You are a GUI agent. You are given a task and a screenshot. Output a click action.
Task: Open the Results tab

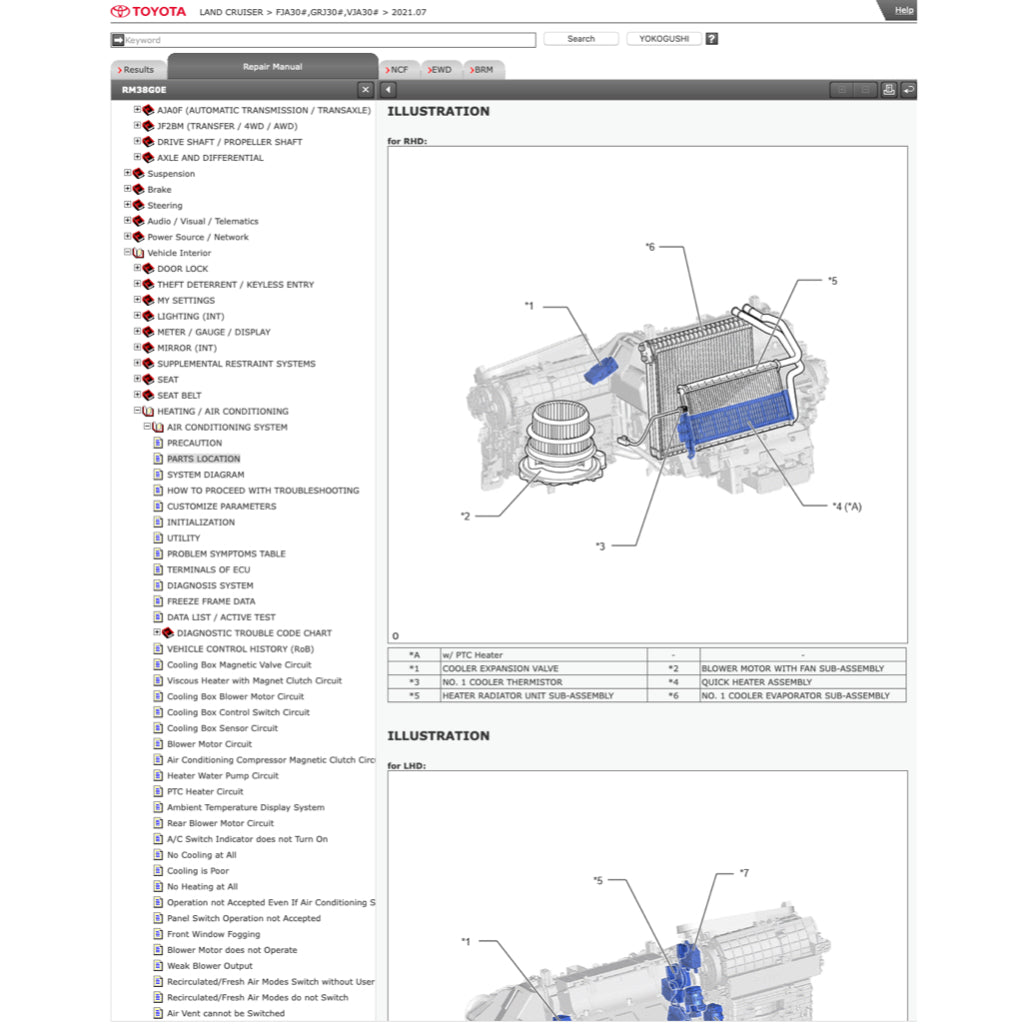(137, 70)
